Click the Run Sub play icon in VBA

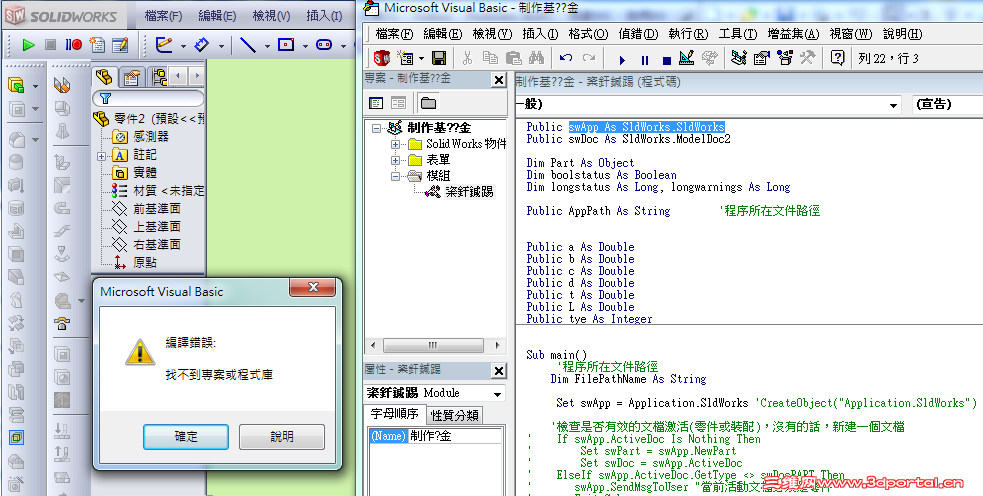tap(622, 60)
